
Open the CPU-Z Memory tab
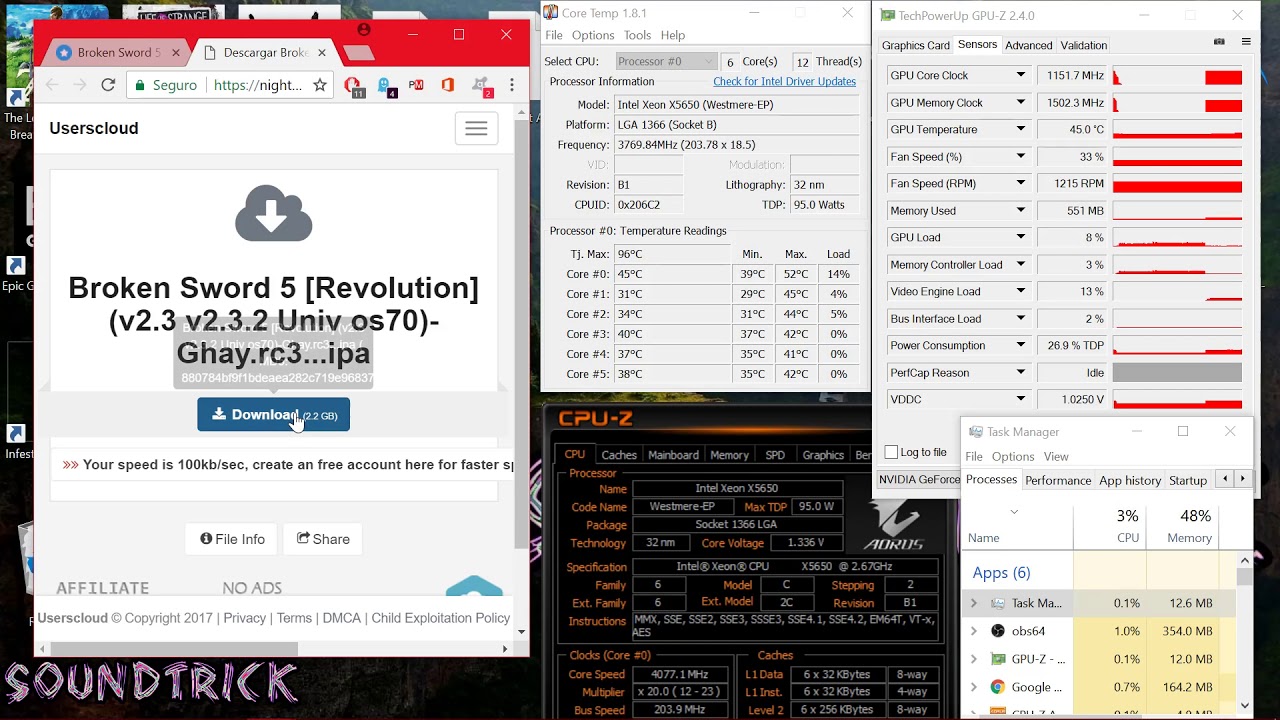(729, 455)
